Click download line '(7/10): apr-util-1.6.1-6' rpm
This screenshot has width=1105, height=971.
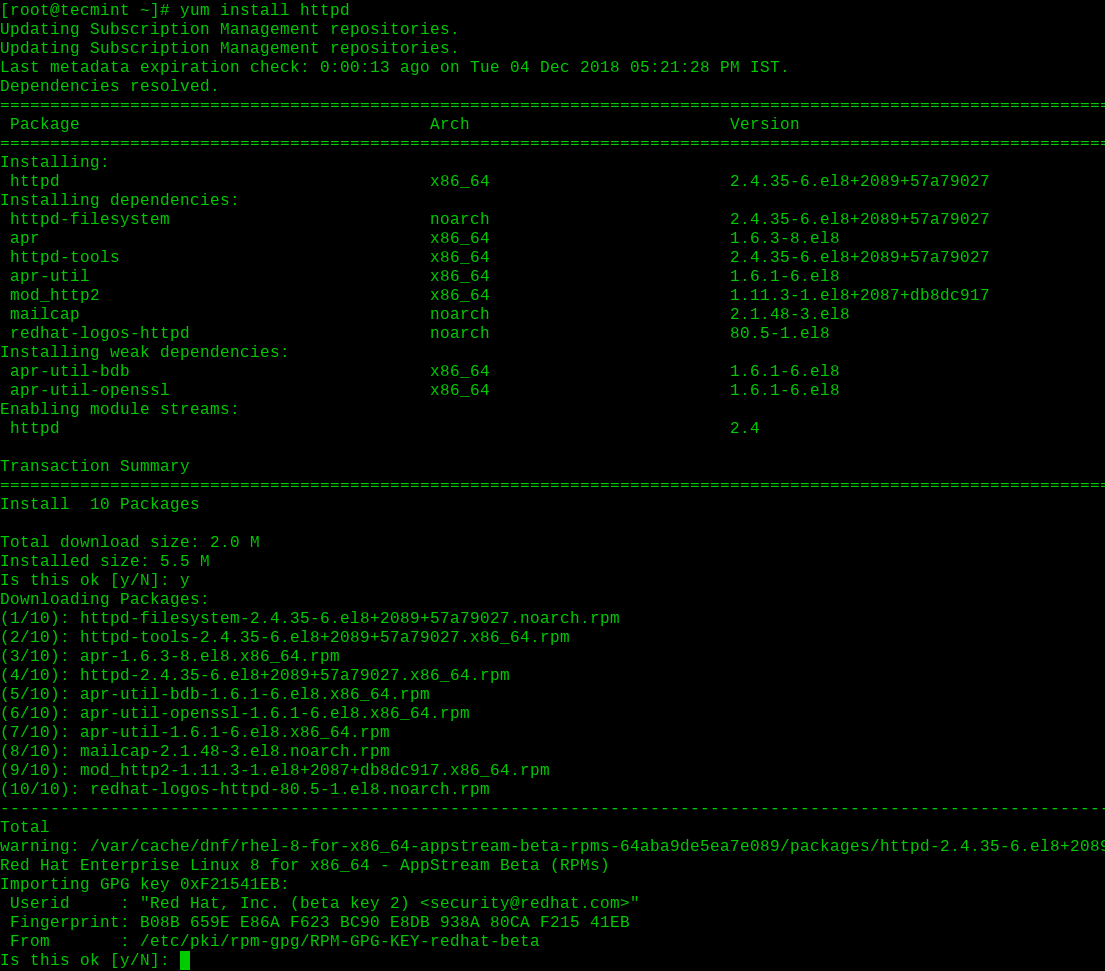(x=195, y=733)
